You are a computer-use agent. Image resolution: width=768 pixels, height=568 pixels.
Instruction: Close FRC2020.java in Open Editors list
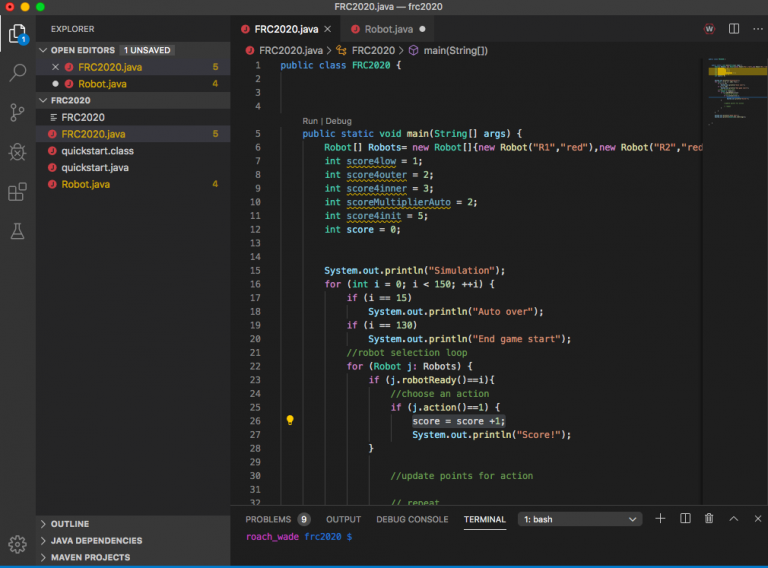click(x=55, y=67)
